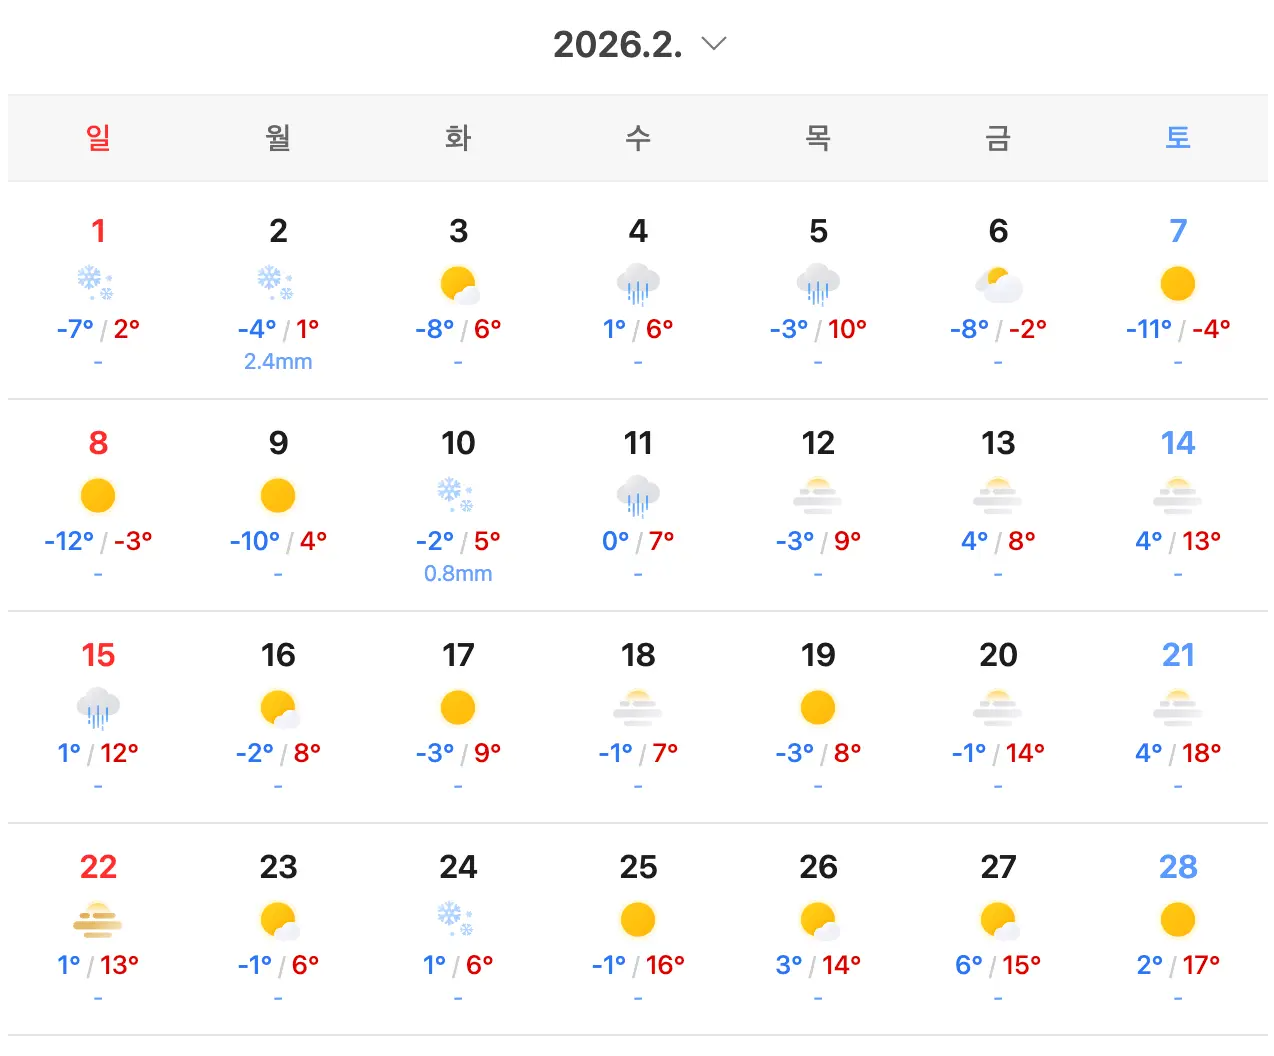1274x1056 pixels.
Task: Click the rain cloud icon on February 4
Action: tap(637, 283)
